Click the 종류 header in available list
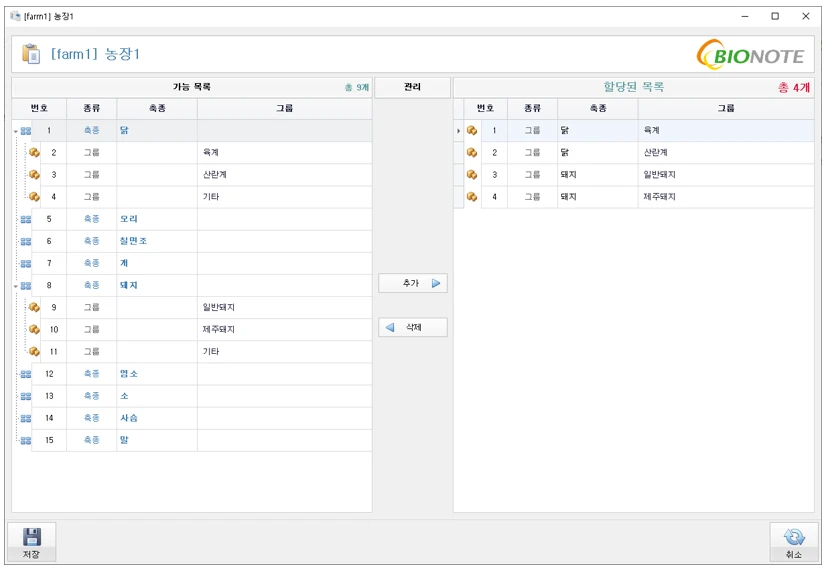Image resolution: width=829 pixels, height=571 pixels. (x=91, y=108)
